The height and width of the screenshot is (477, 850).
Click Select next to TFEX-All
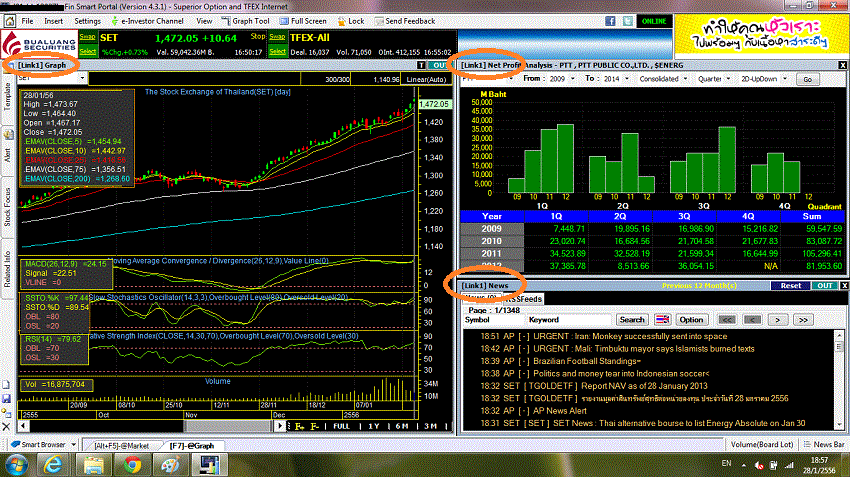[277, 51]
